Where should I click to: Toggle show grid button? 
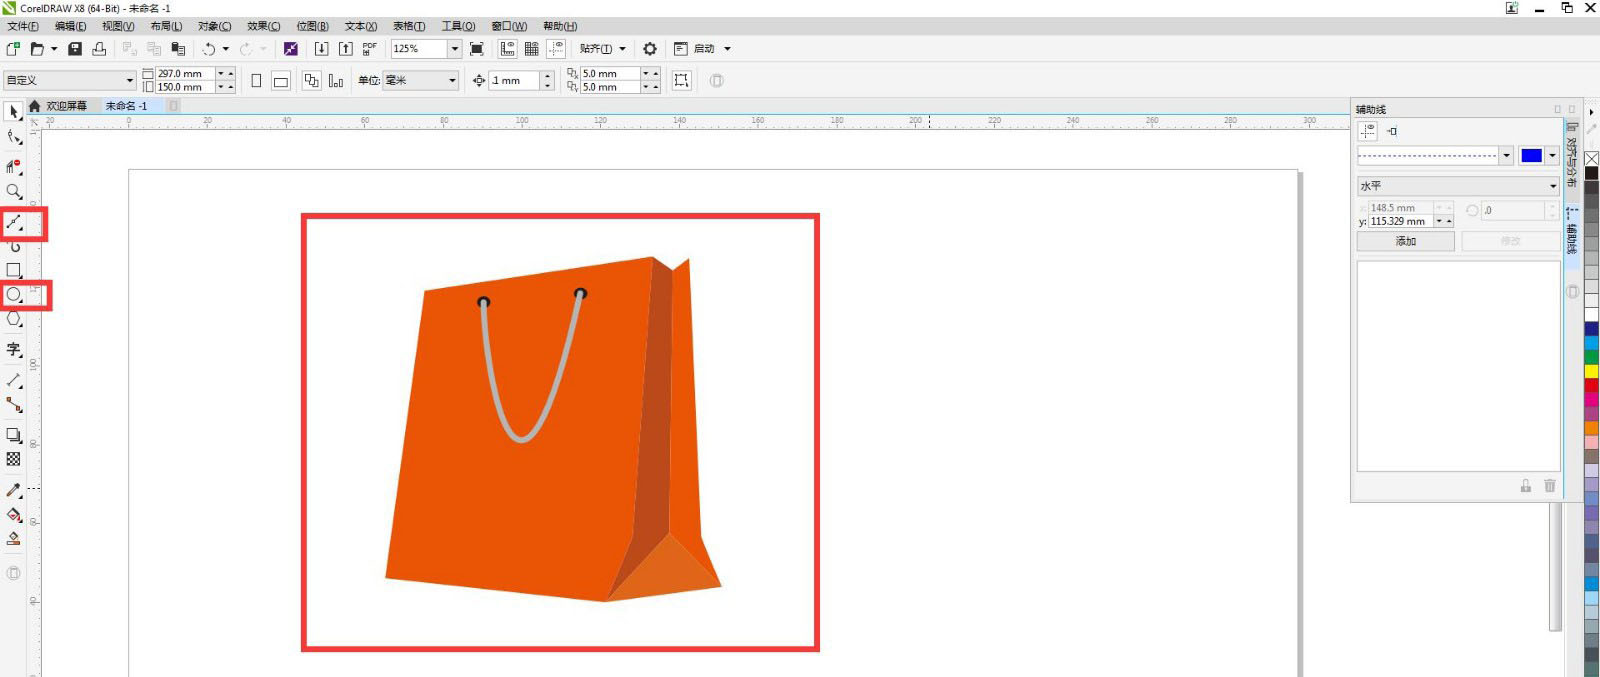pos(532,48)
